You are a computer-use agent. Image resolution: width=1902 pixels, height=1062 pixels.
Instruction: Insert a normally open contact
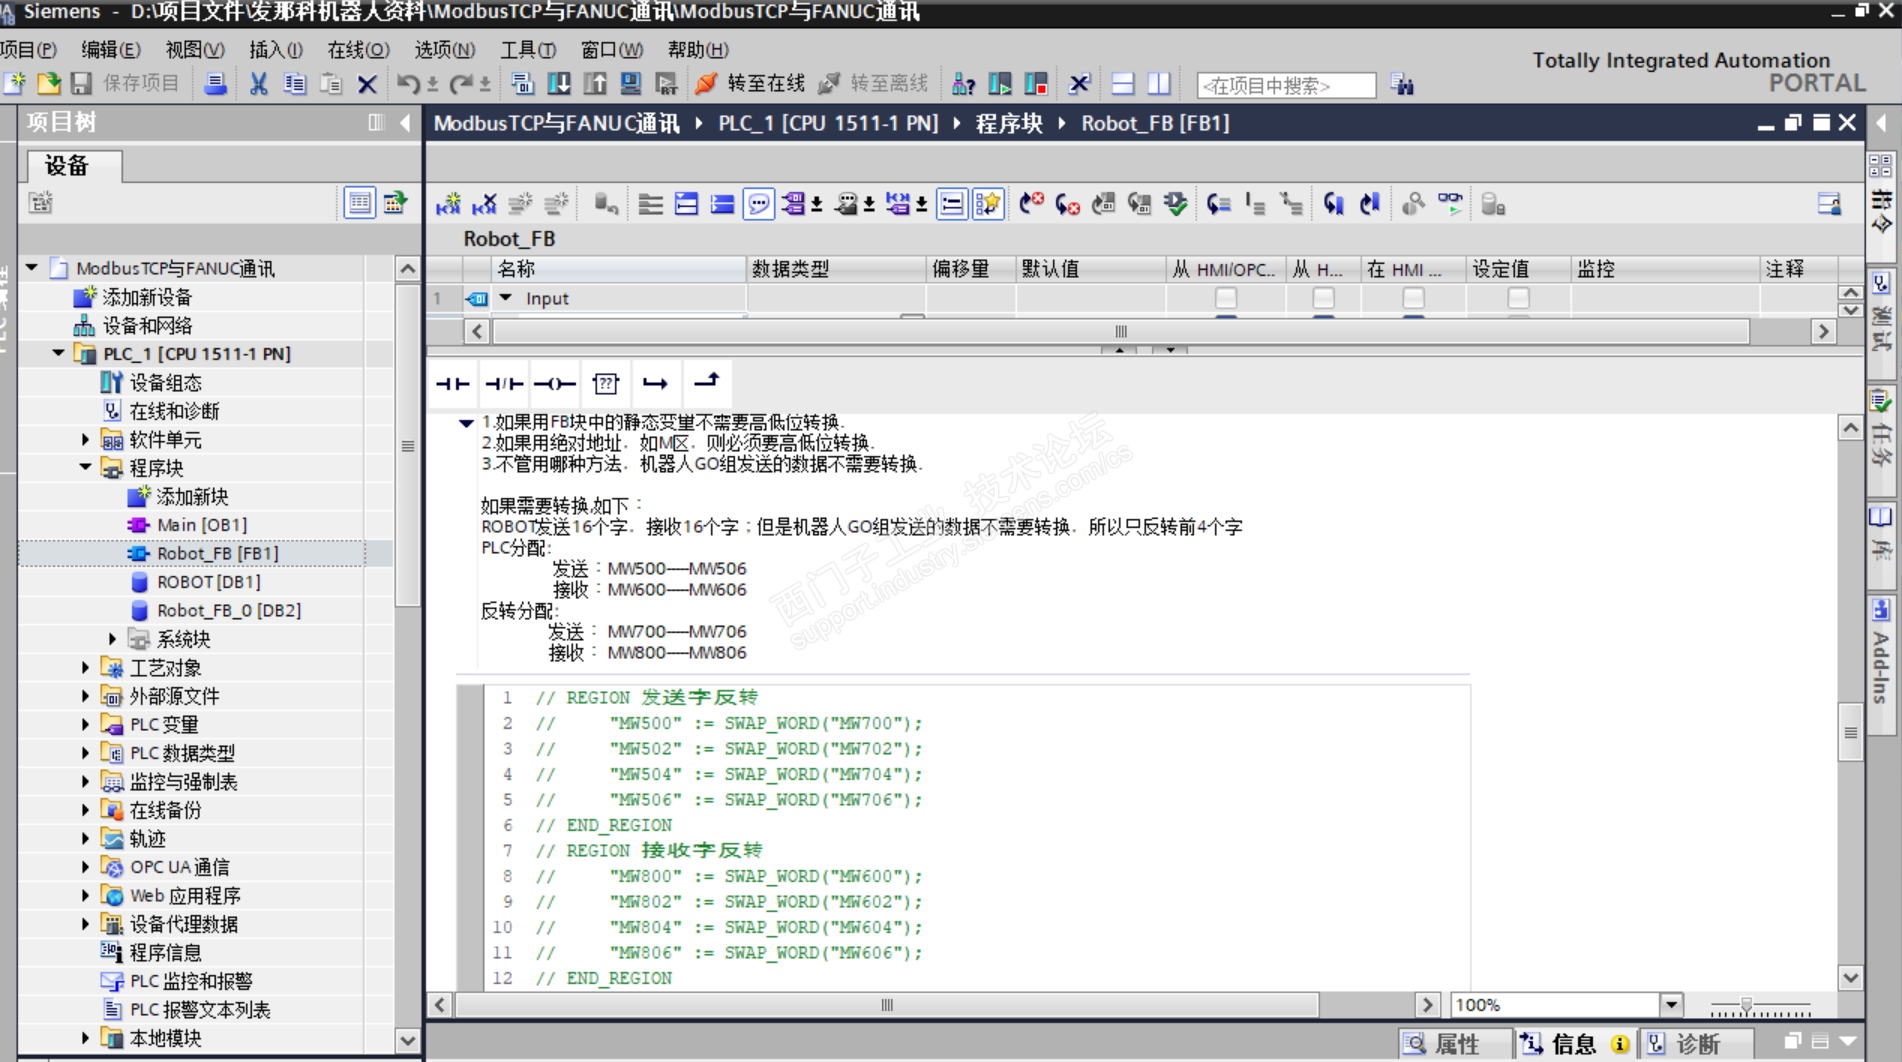[453, 383]
